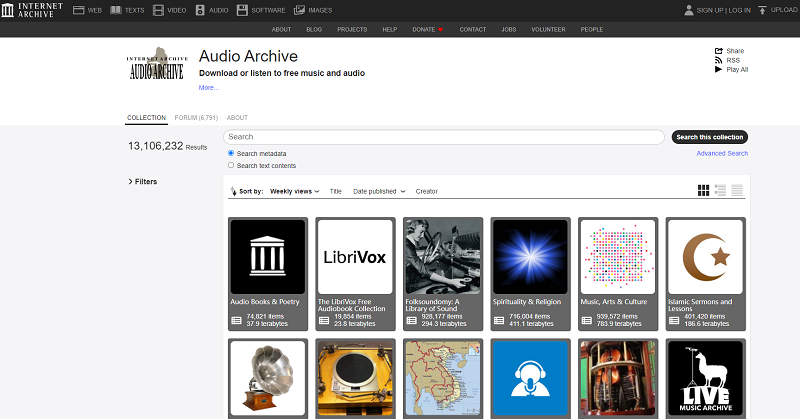Switch to compact list view

tap(737, 190)
